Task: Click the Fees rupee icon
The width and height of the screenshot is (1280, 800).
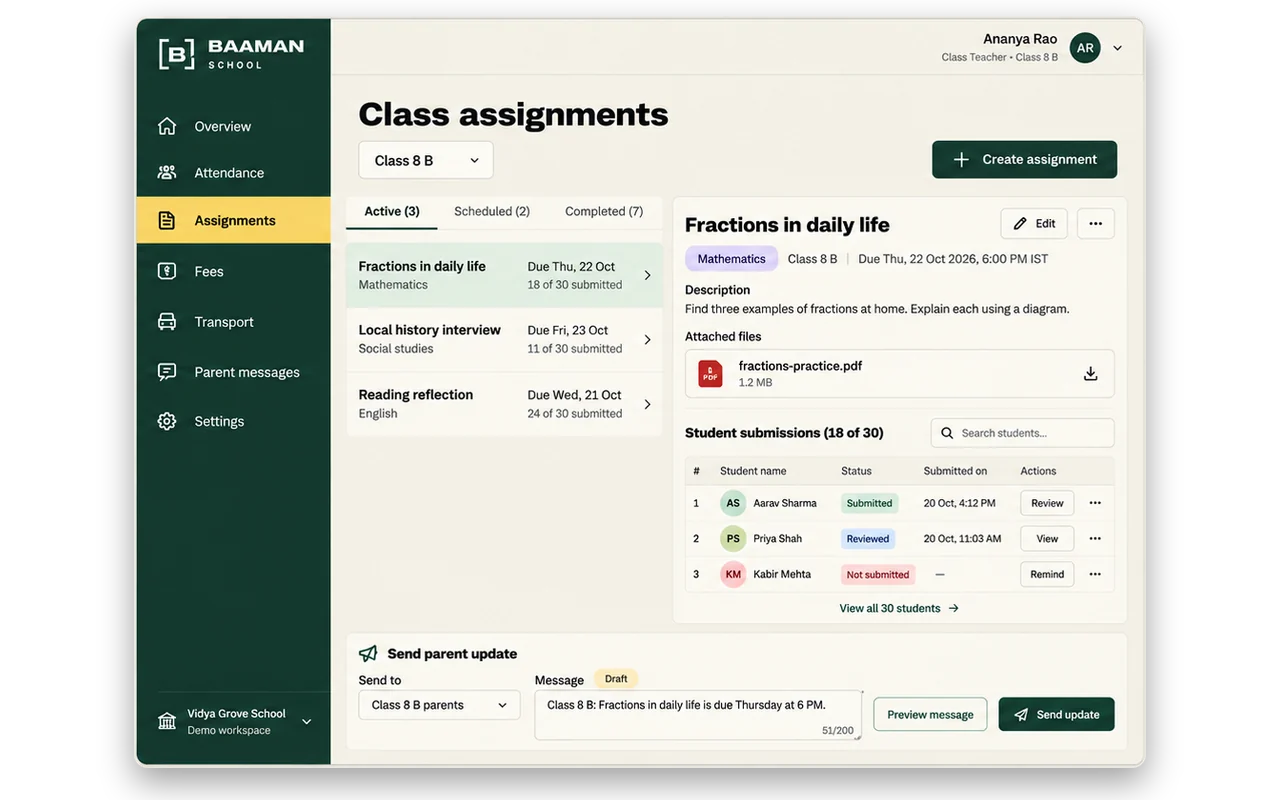Action: point(167,271)
